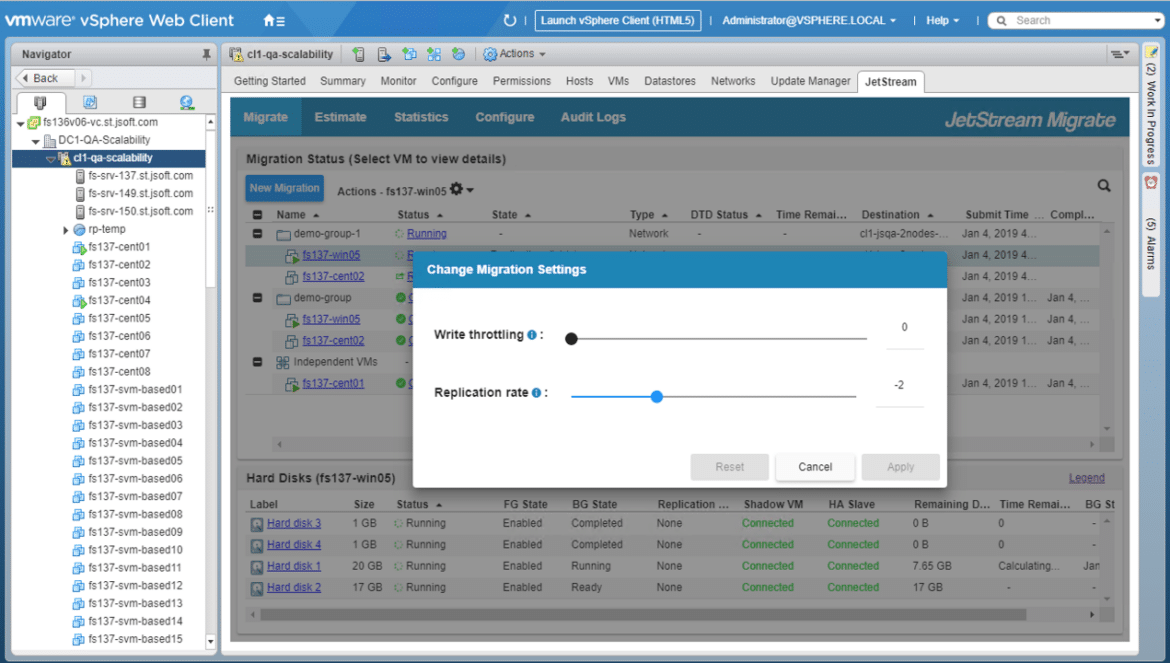Collapse DC1-QA-Scalability datacenter node
Viewport: 1170px width, 663px height.
coord(35,141)
